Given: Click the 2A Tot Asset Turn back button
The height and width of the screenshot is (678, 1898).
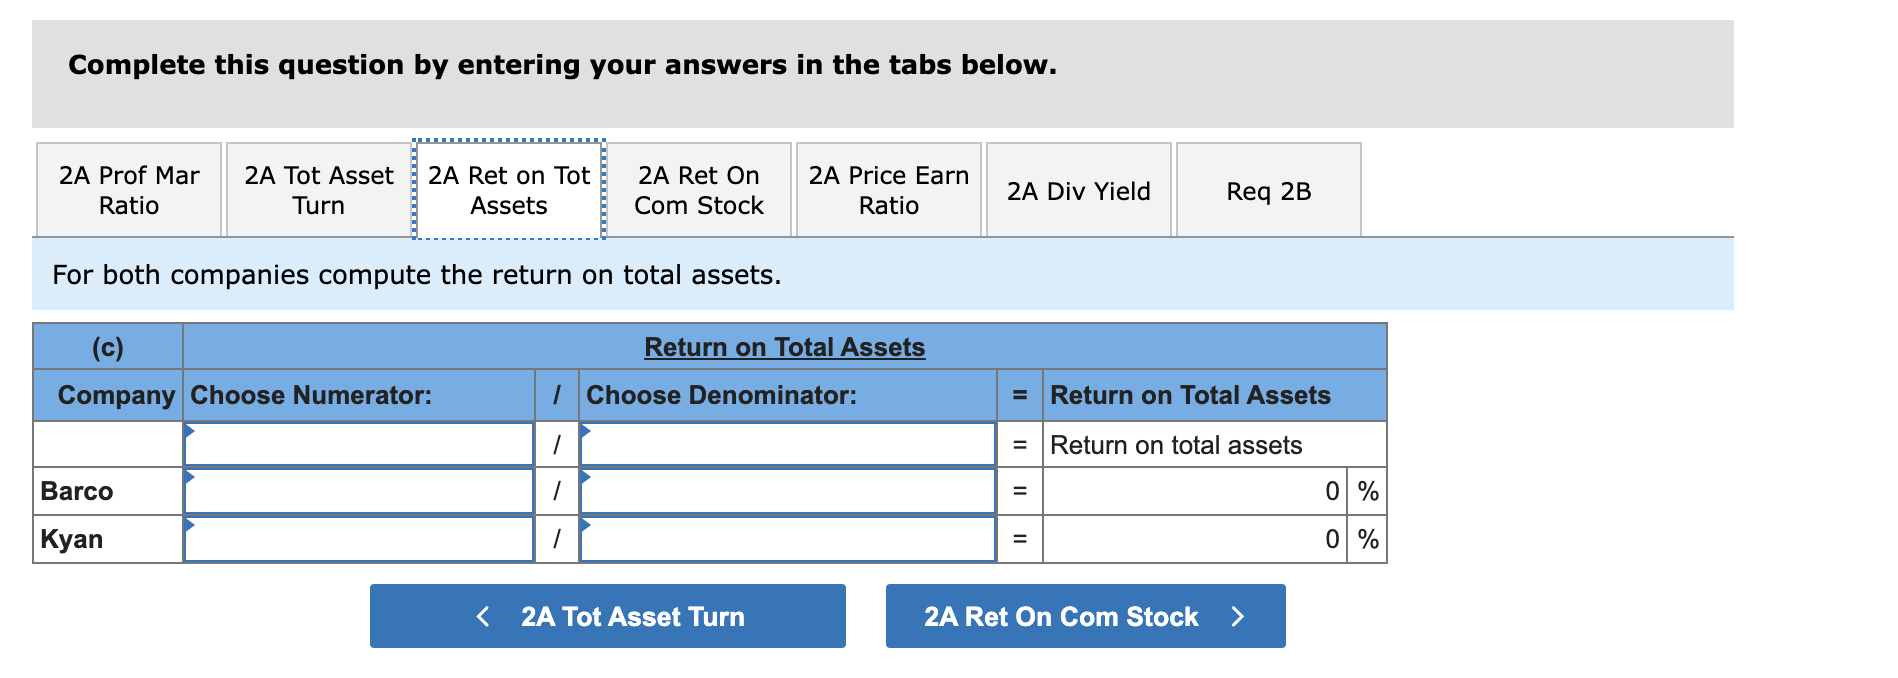Looking at the screenshot, I should [608, 616].
